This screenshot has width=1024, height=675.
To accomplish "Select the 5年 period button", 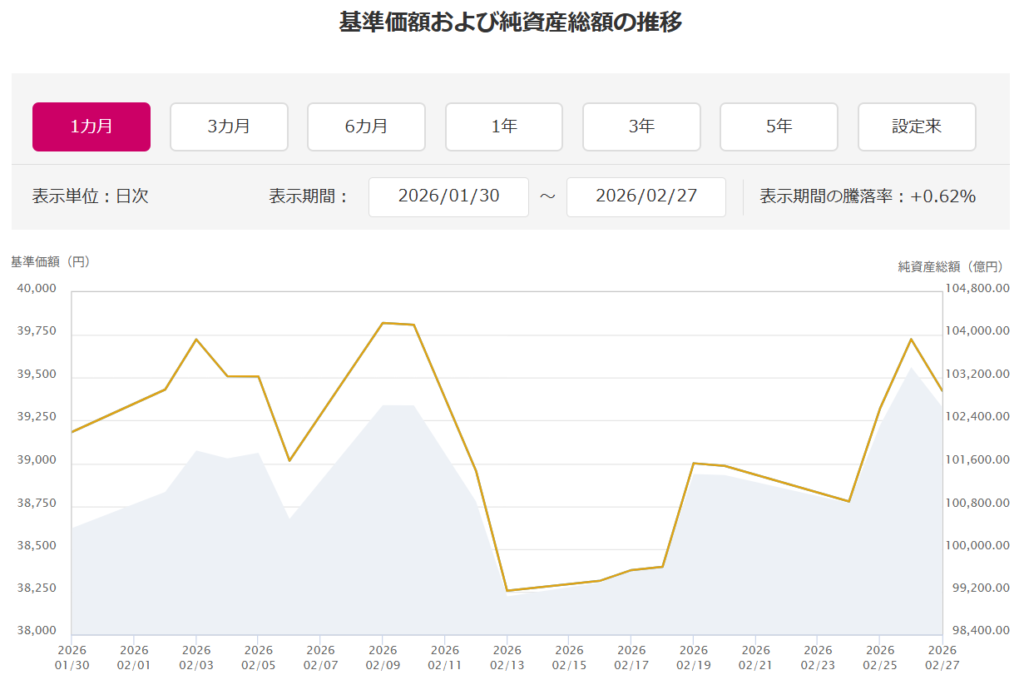I will tap(779, 127).
